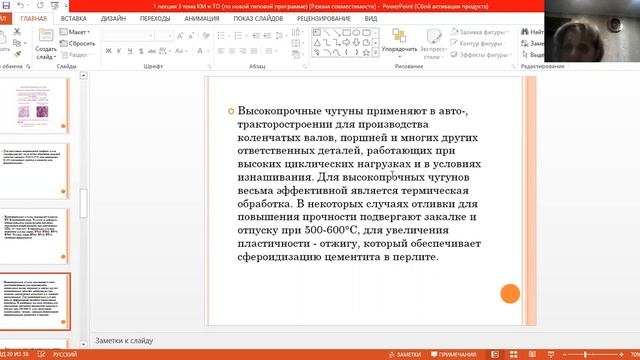Click the zoom slider handle
The image size is (640, 360).
click(x=586, y=354)
